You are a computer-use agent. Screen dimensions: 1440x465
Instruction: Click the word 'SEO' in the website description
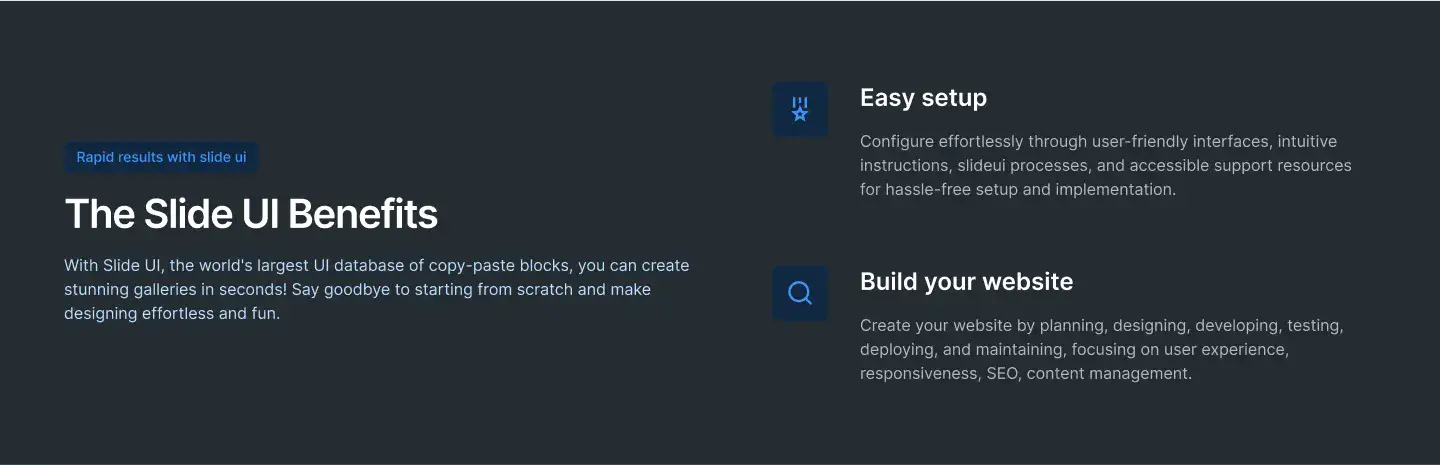(1002, 374)
